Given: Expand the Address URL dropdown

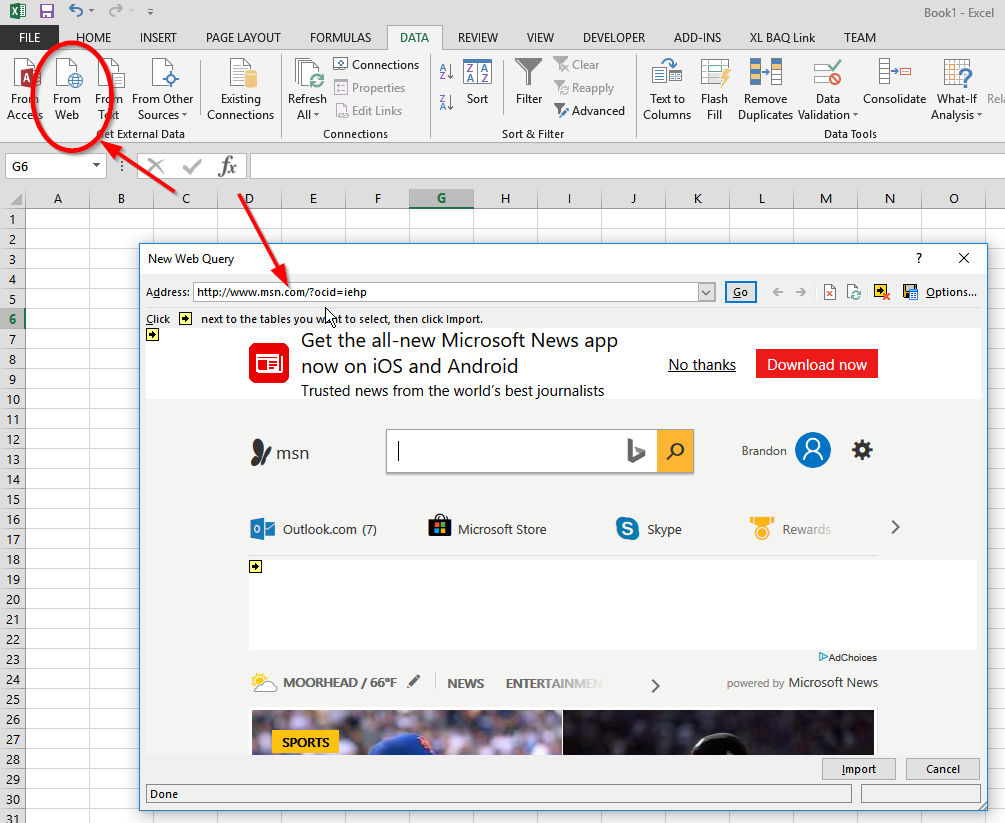Looking at the screenshot, I should tap(706, 292).
